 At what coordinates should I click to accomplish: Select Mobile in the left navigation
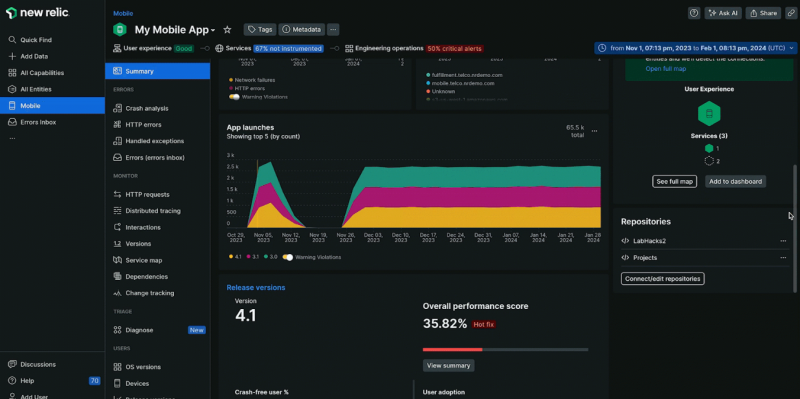point(52,106)
